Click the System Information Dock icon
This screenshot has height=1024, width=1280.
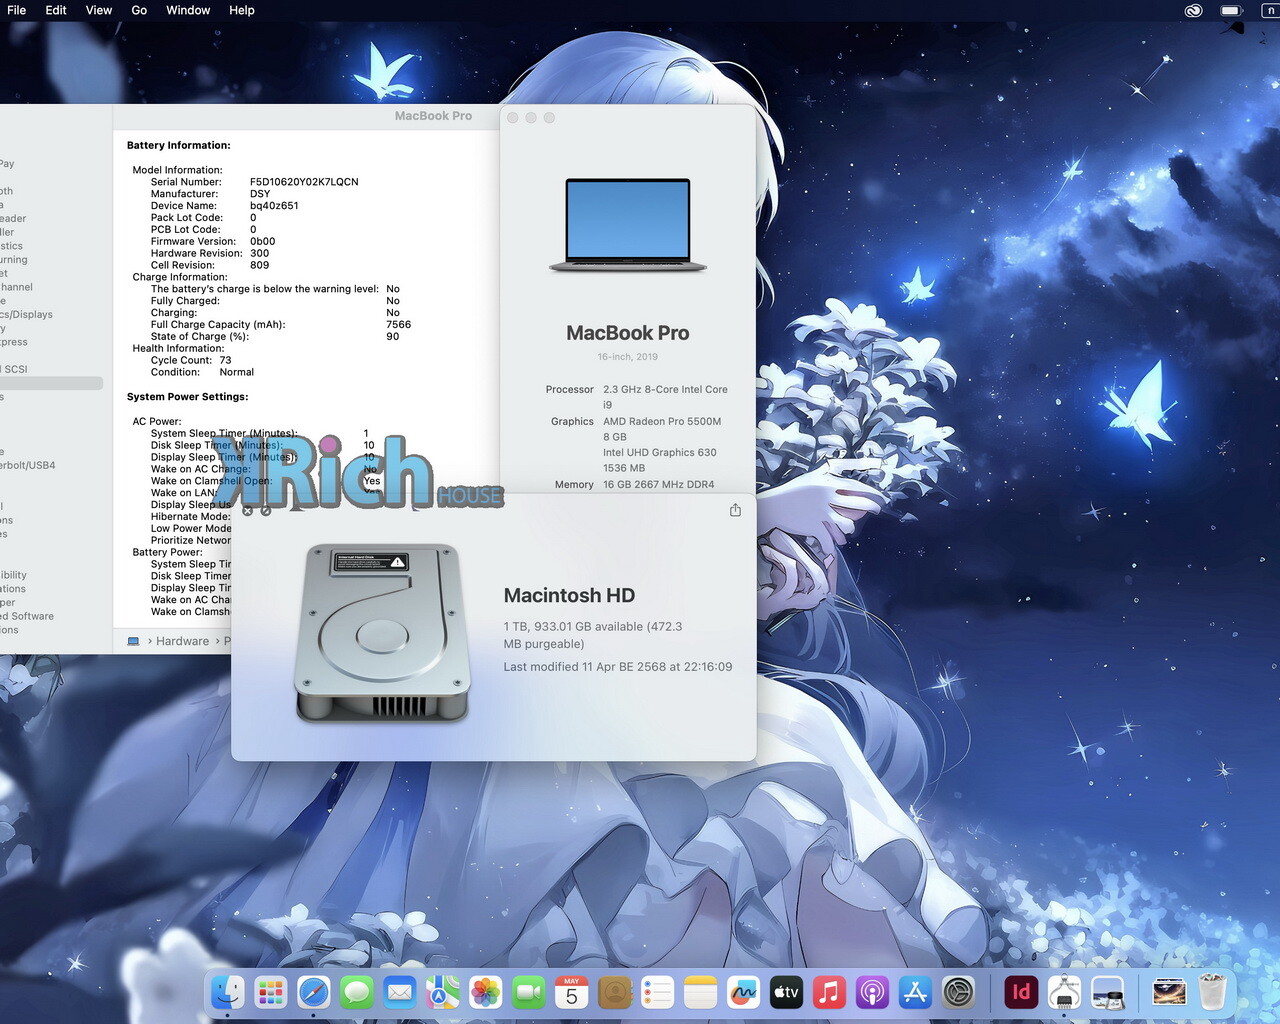pos(1064,993)
